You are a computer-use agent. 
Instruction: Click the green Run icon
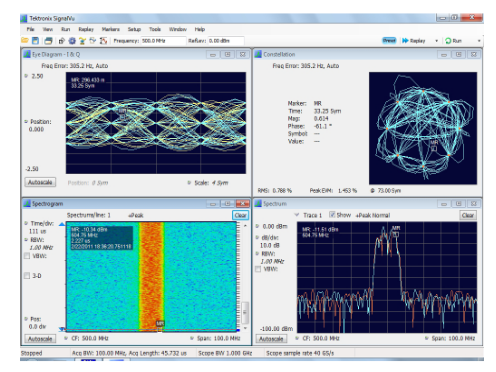(448, 41)
